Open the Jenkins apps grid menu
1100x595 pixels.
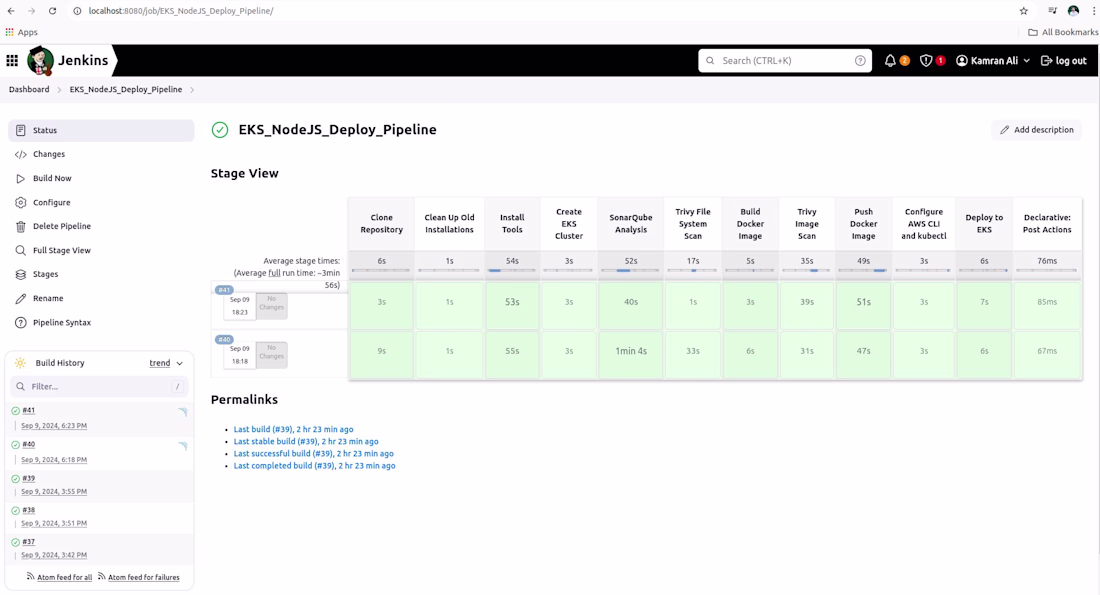pos(12,60)
